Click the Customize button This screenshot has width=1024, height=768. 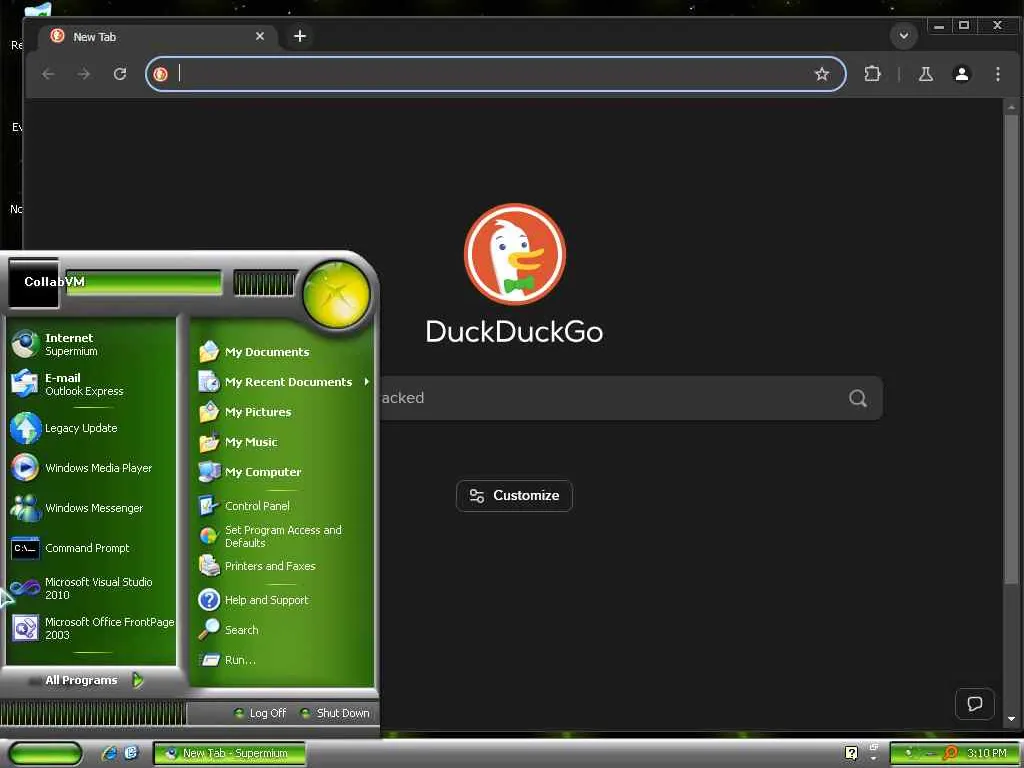514,496
